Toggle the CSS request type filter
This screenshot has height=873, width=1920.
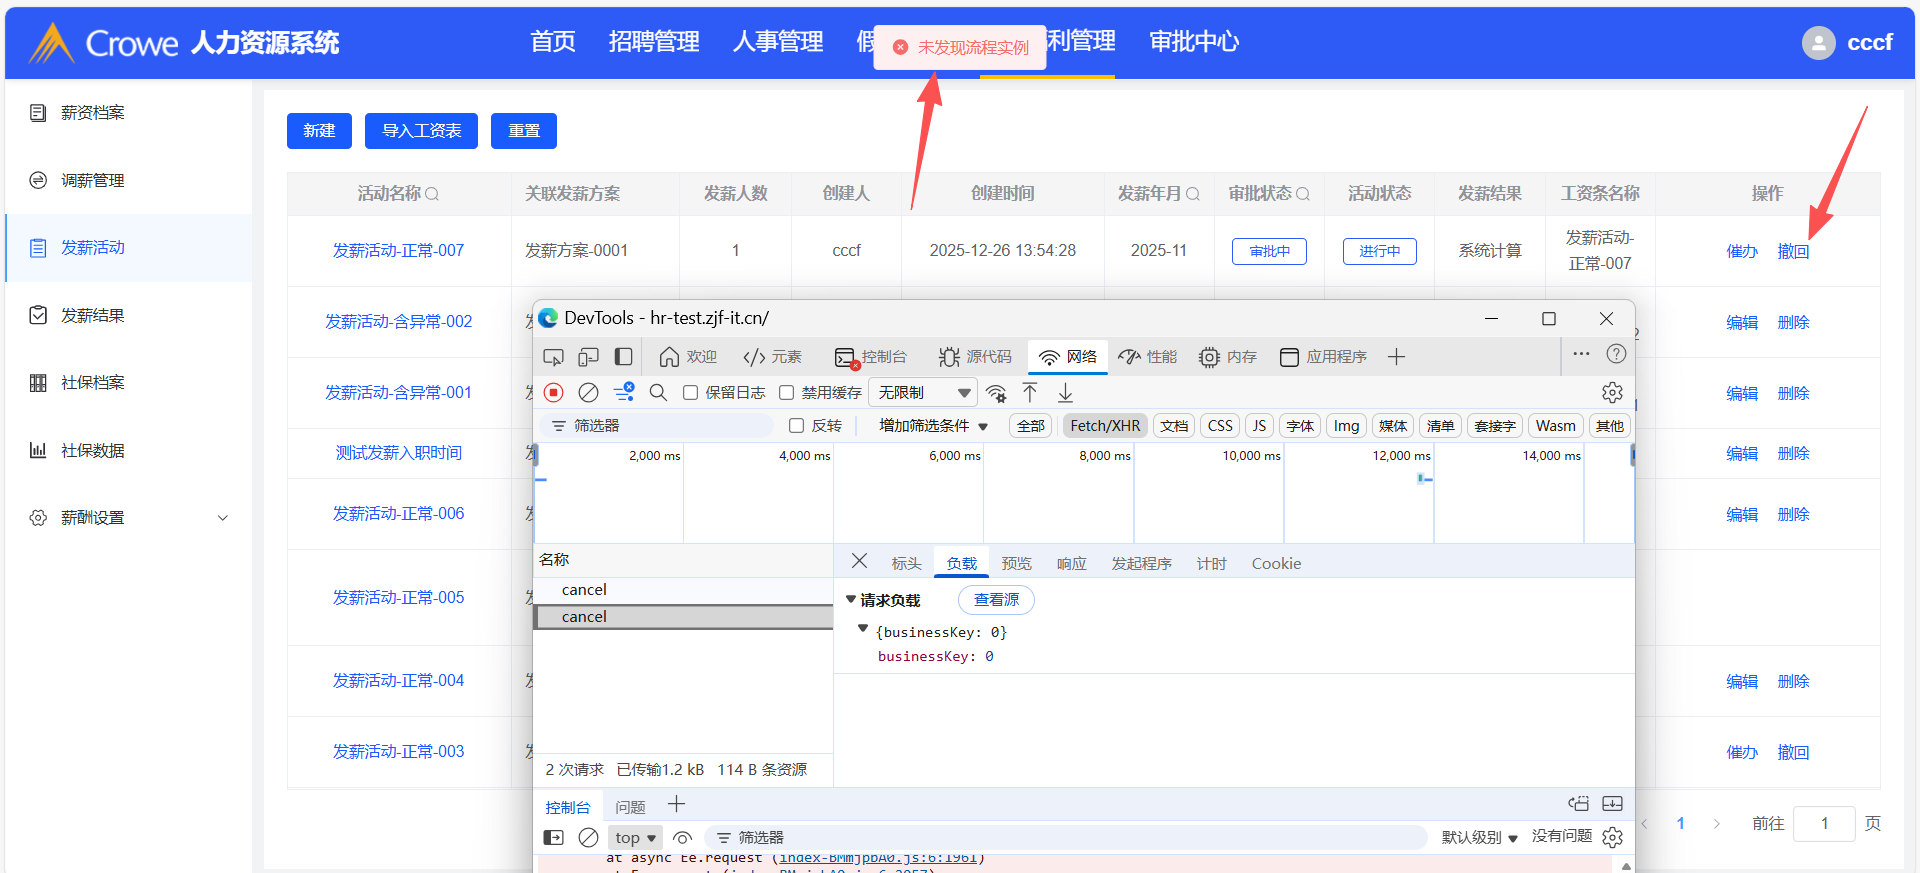click(1220, 426)
